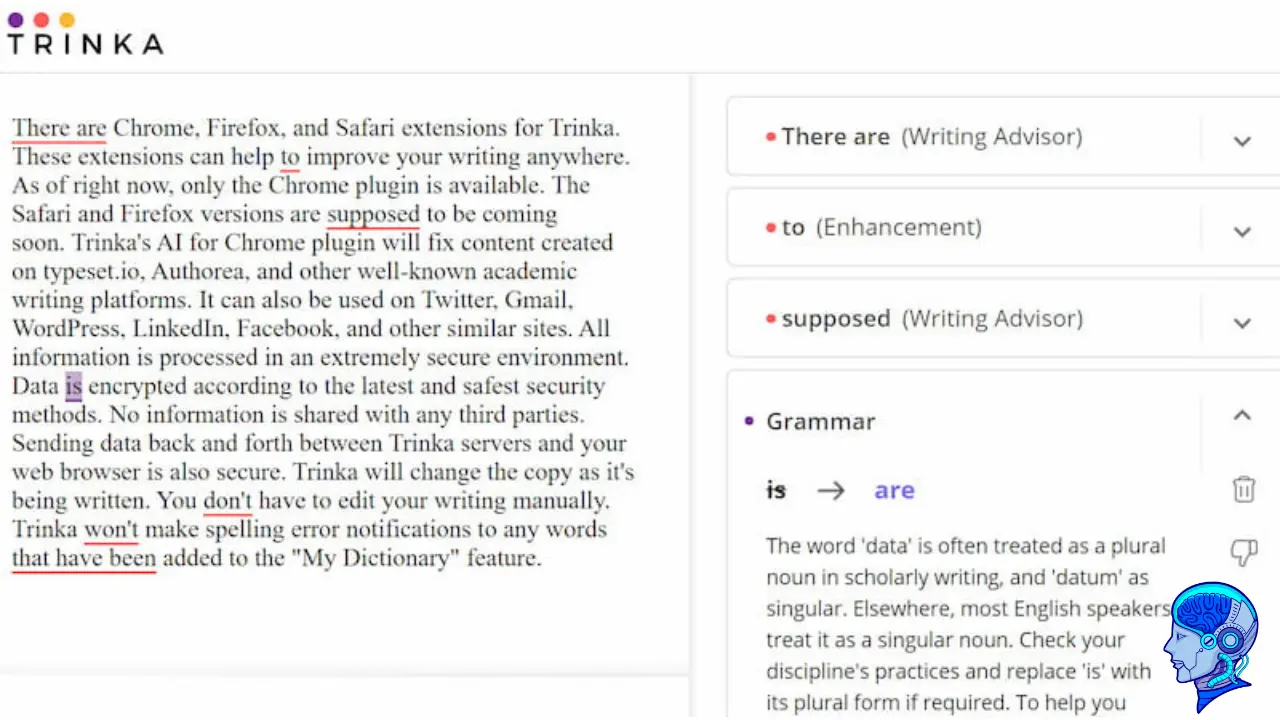This screenshot has height=720, width=1280.
Task: Expand the to Enhancement card
Action: point(1242,231)
